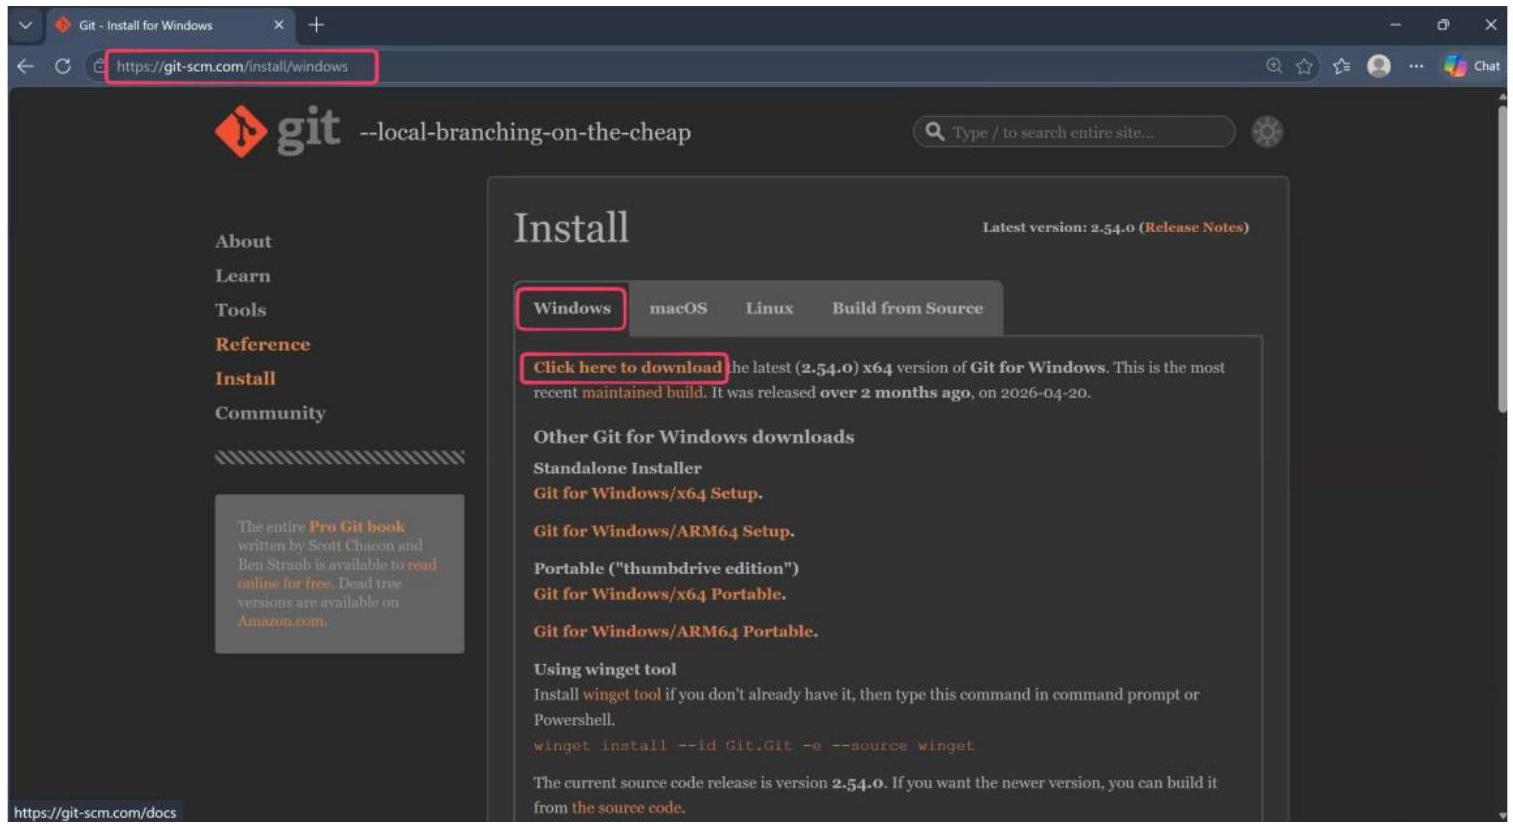Click the page vertical scrollbar thumb
This screenshot has width=1513, height=824.
[x=1501, y=260]
